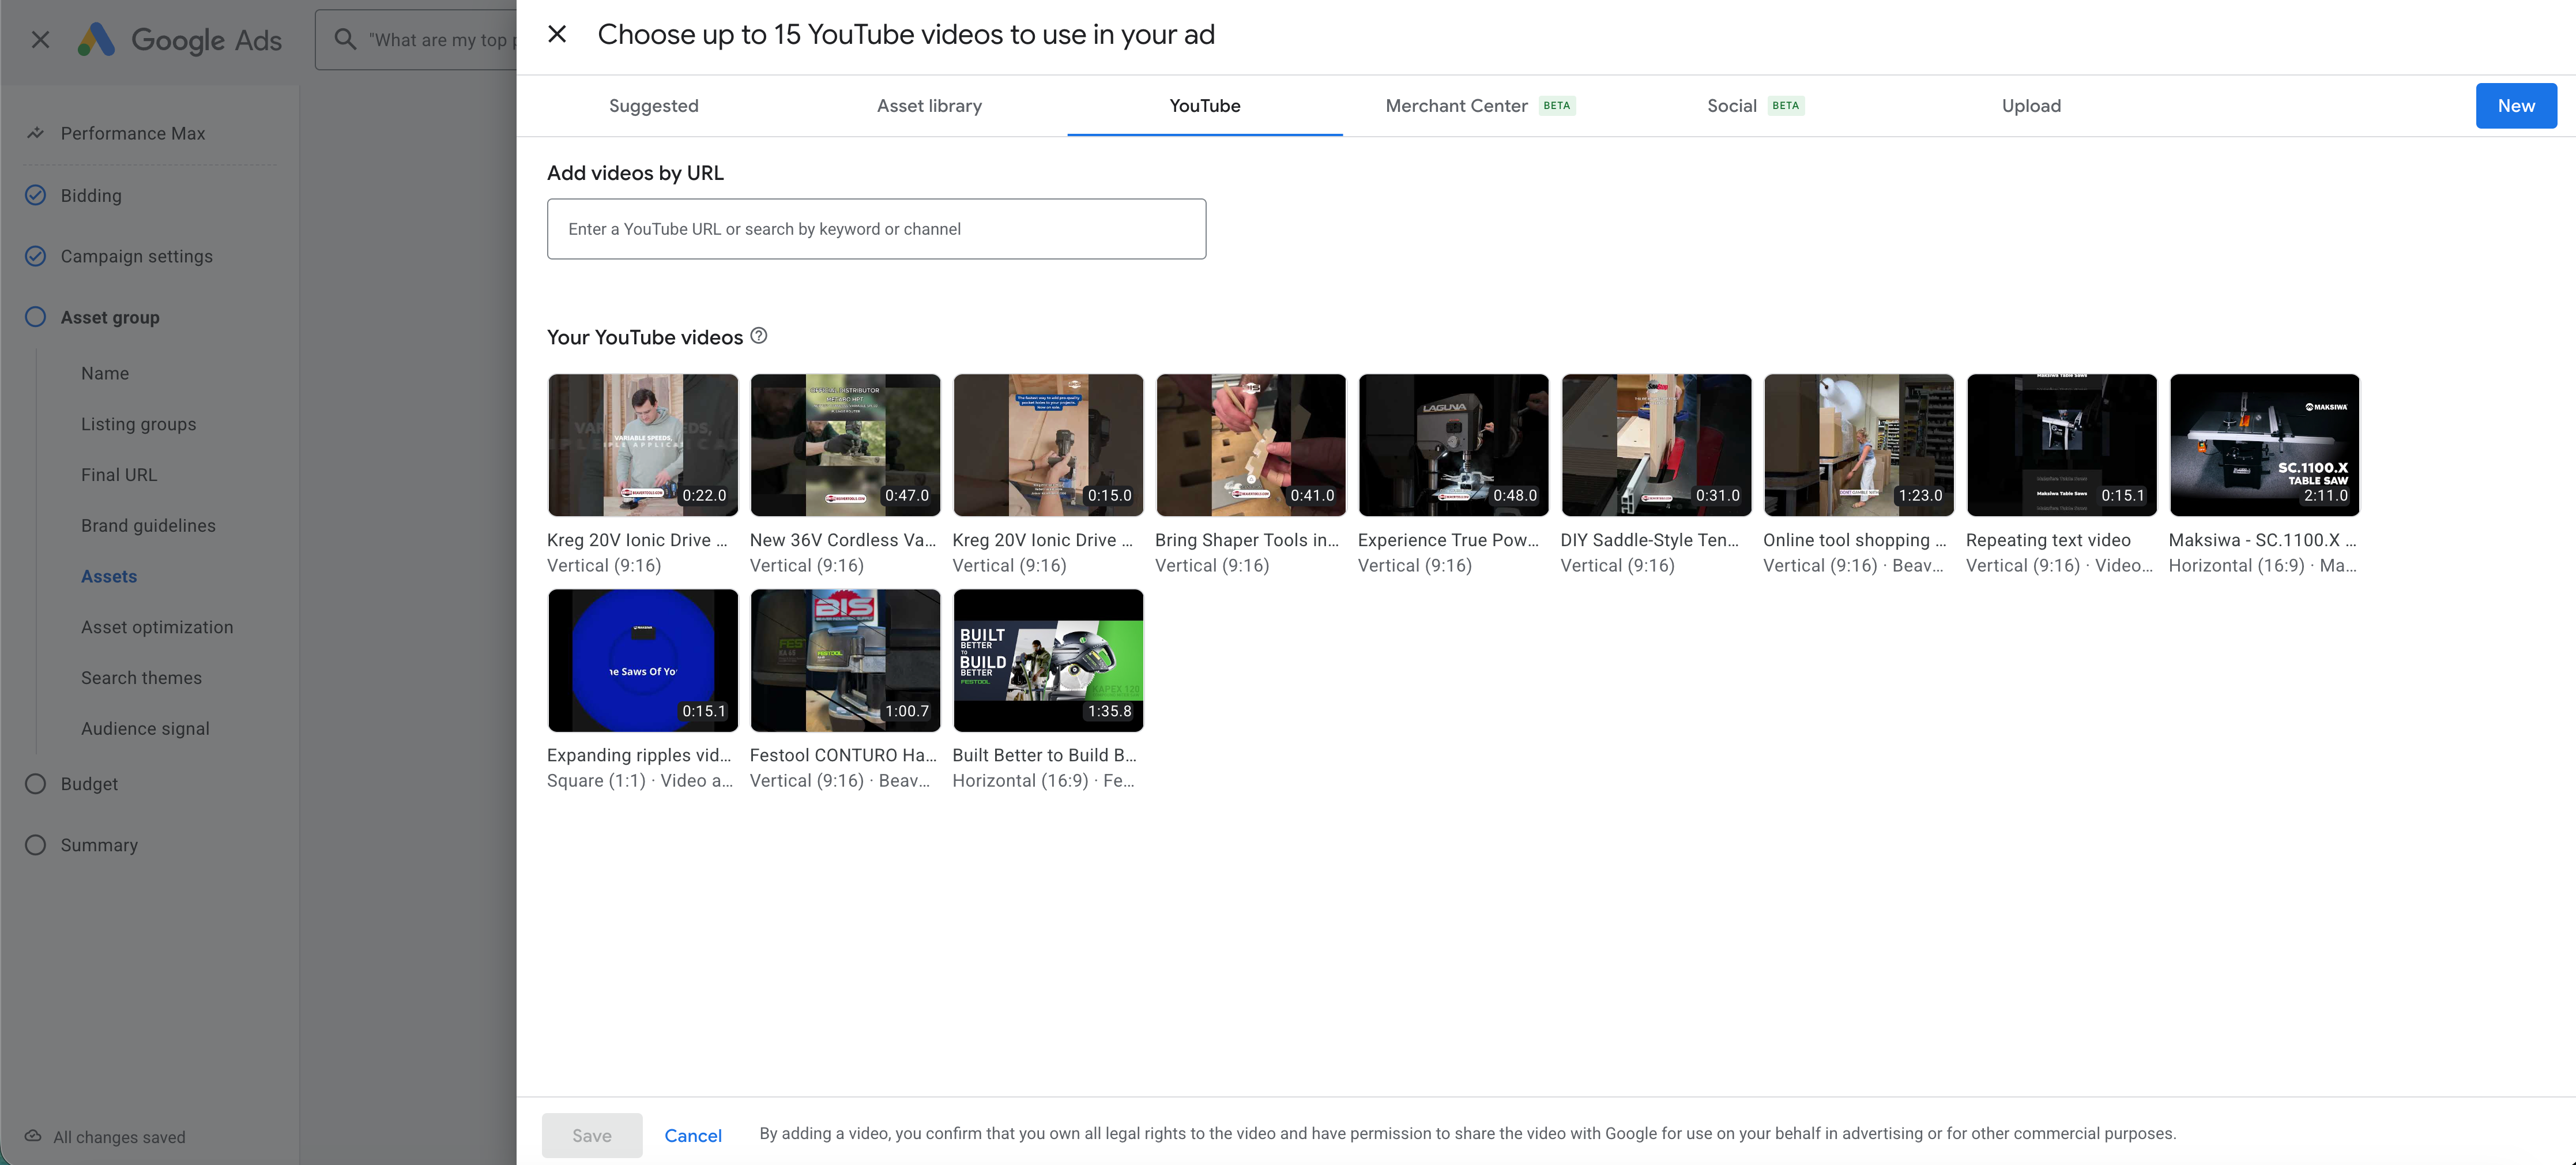This screenshot has width=2576, height=1165.
Task: Click the 'Built Better to Build B…' title
Action: click(x=1045, y=755)
